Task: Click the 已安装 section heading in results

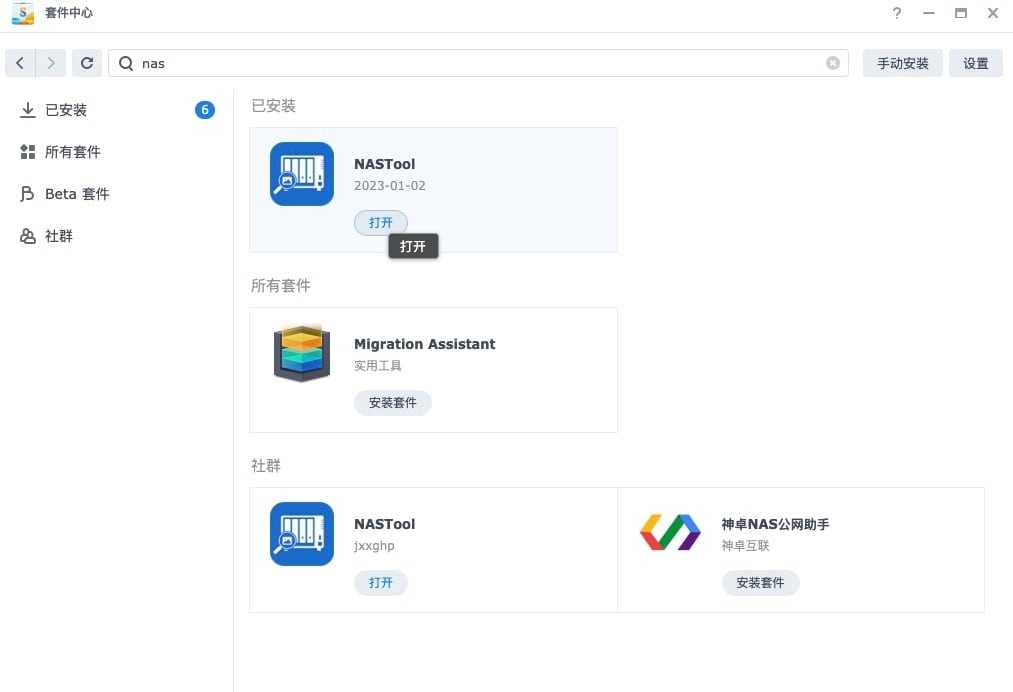Action: point(273,106)
